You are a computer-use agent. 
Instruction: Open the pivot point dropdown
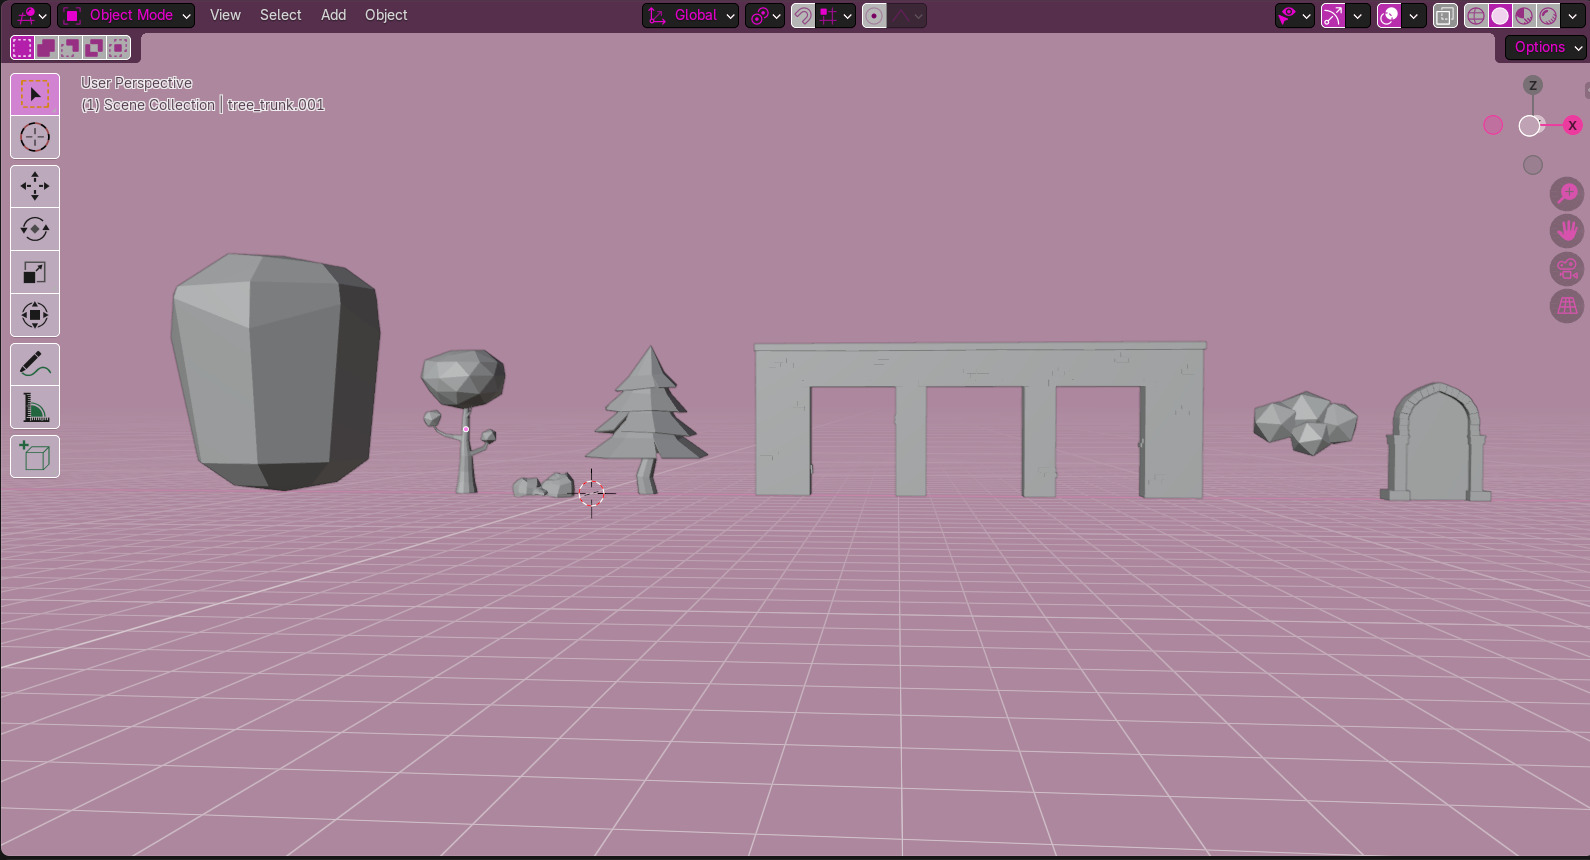click(765, 15)
